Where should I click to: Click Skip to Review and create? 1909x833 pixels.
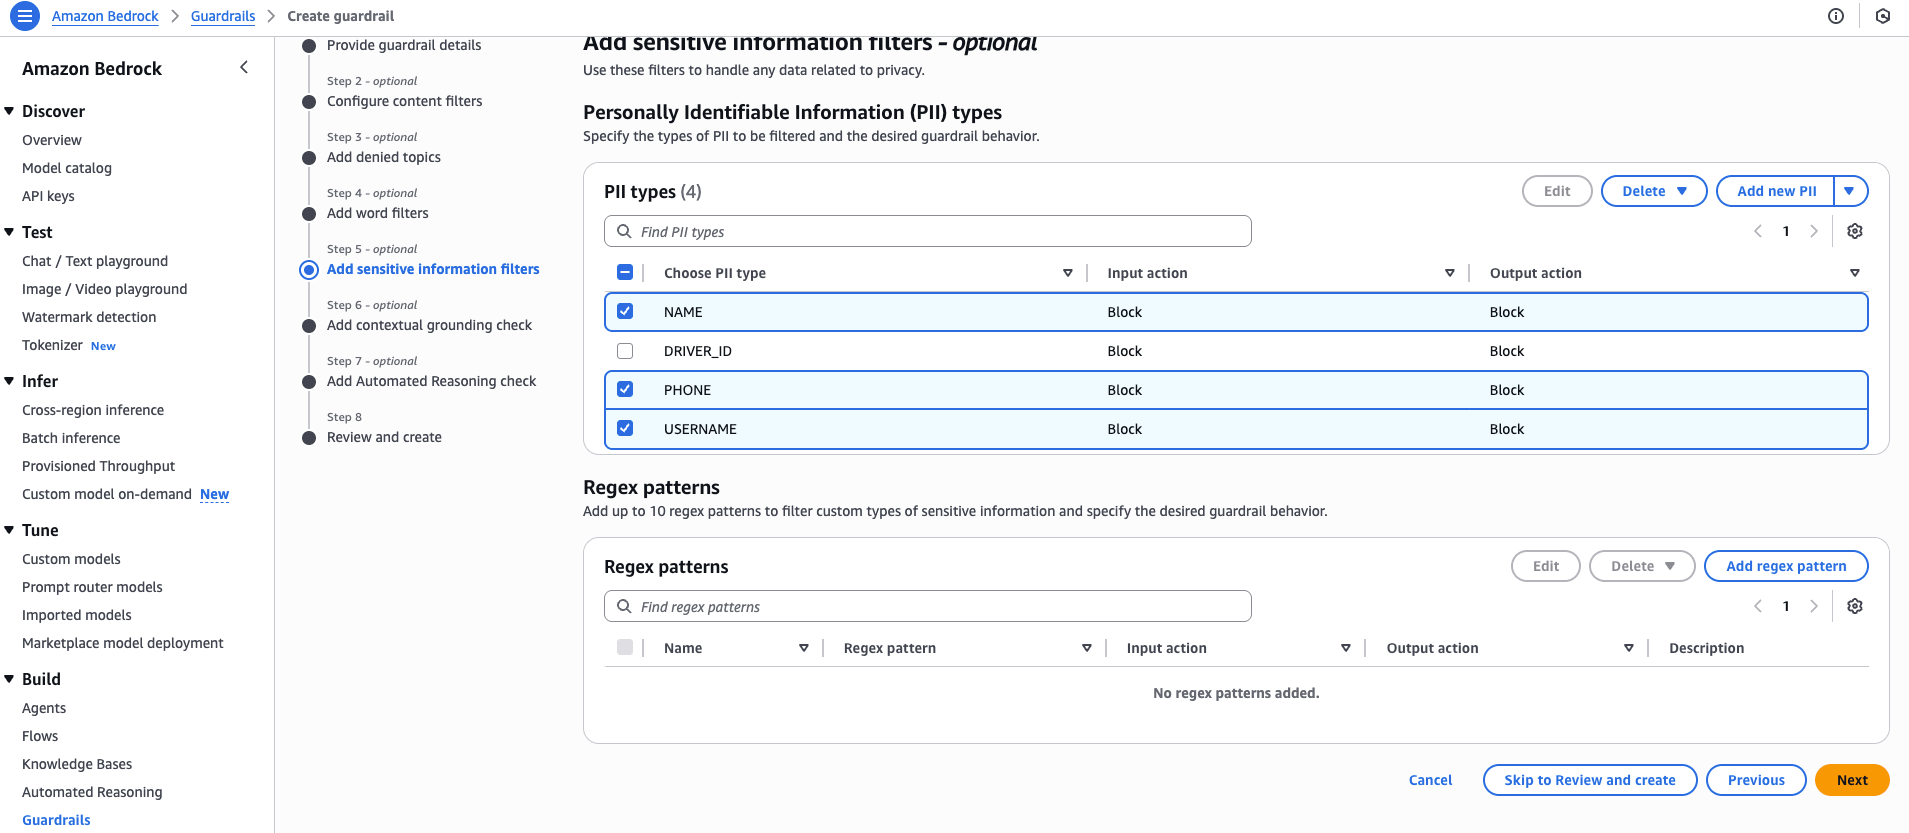(x=1589, y=780)
